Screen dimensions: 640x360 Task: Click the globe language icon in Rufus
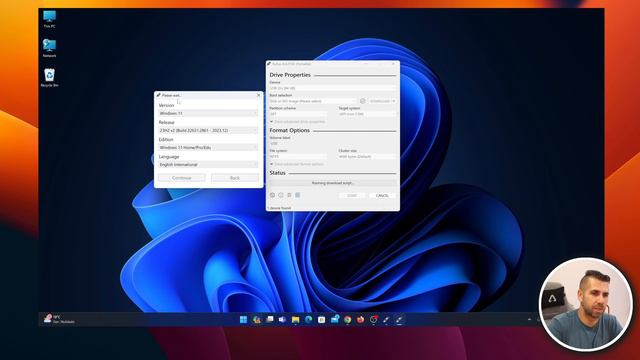(x=272, y=196)
